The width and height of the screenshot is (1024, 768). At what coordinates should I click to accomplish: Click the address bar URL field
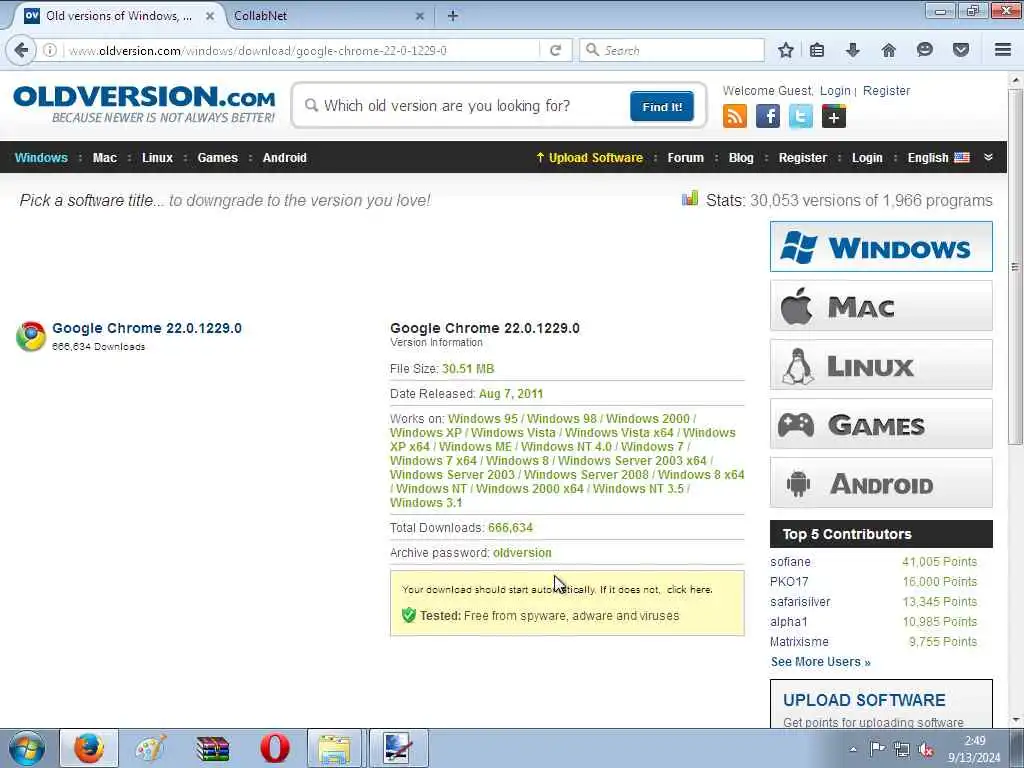click(300, 50)
